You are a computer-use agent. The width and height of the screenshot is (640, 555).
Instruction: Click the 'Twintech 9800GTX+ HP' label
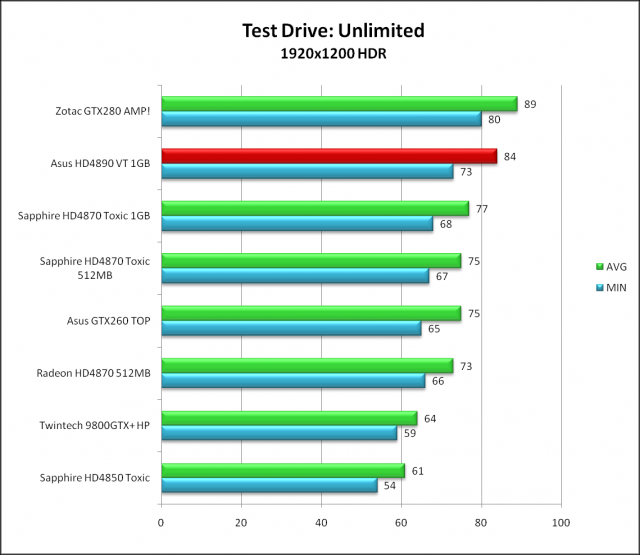click(95, 425)
